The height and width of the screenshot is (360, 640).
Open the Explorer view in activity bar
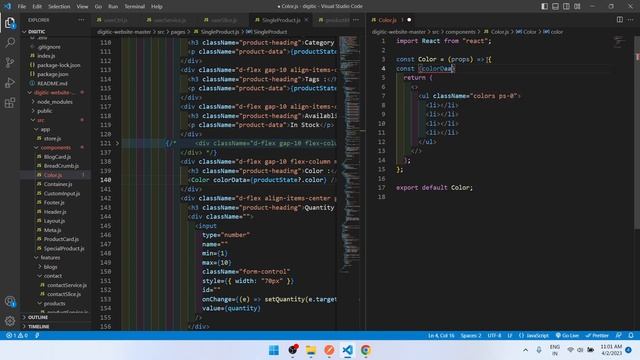(10, 23)
